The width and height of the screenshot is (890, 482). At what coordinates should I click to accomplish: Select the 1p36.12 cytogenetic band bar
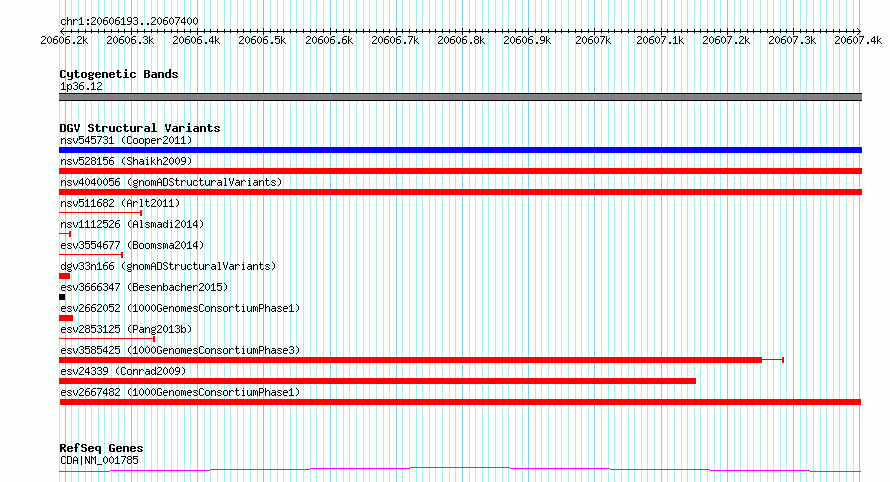pyautogui.click(x=460, y=97)
